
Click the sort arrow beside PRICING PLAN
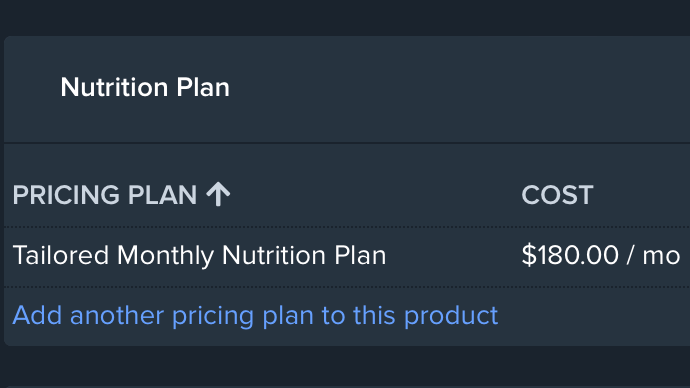218,194
